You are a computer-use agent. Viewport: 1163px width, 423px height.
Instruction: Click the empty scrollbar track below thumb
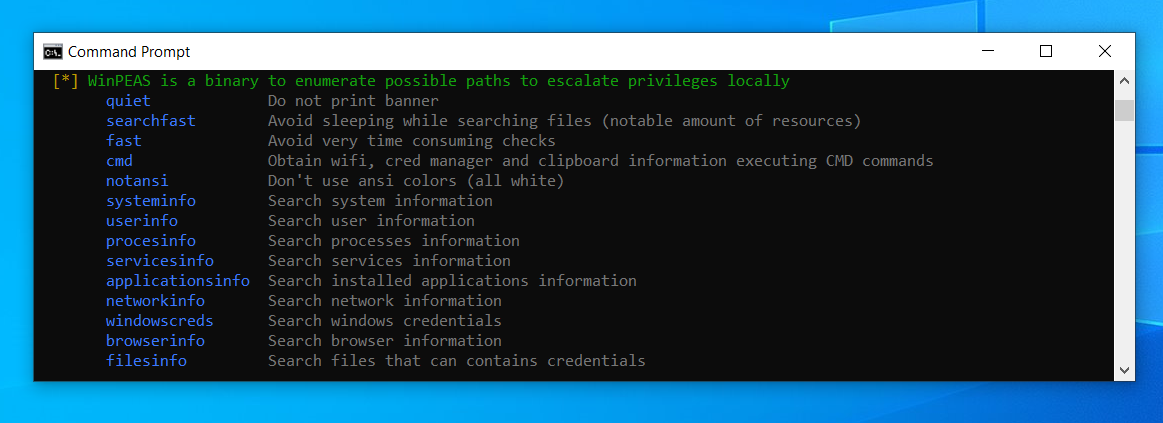[1124, 240]
